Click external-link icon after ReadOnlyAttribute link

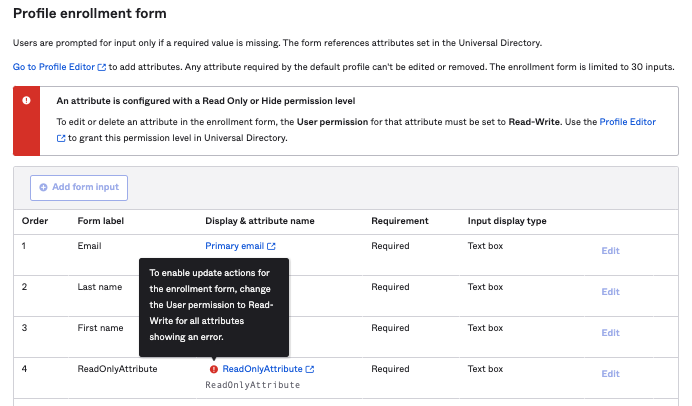pyautogui.click(x=310, y=369)
